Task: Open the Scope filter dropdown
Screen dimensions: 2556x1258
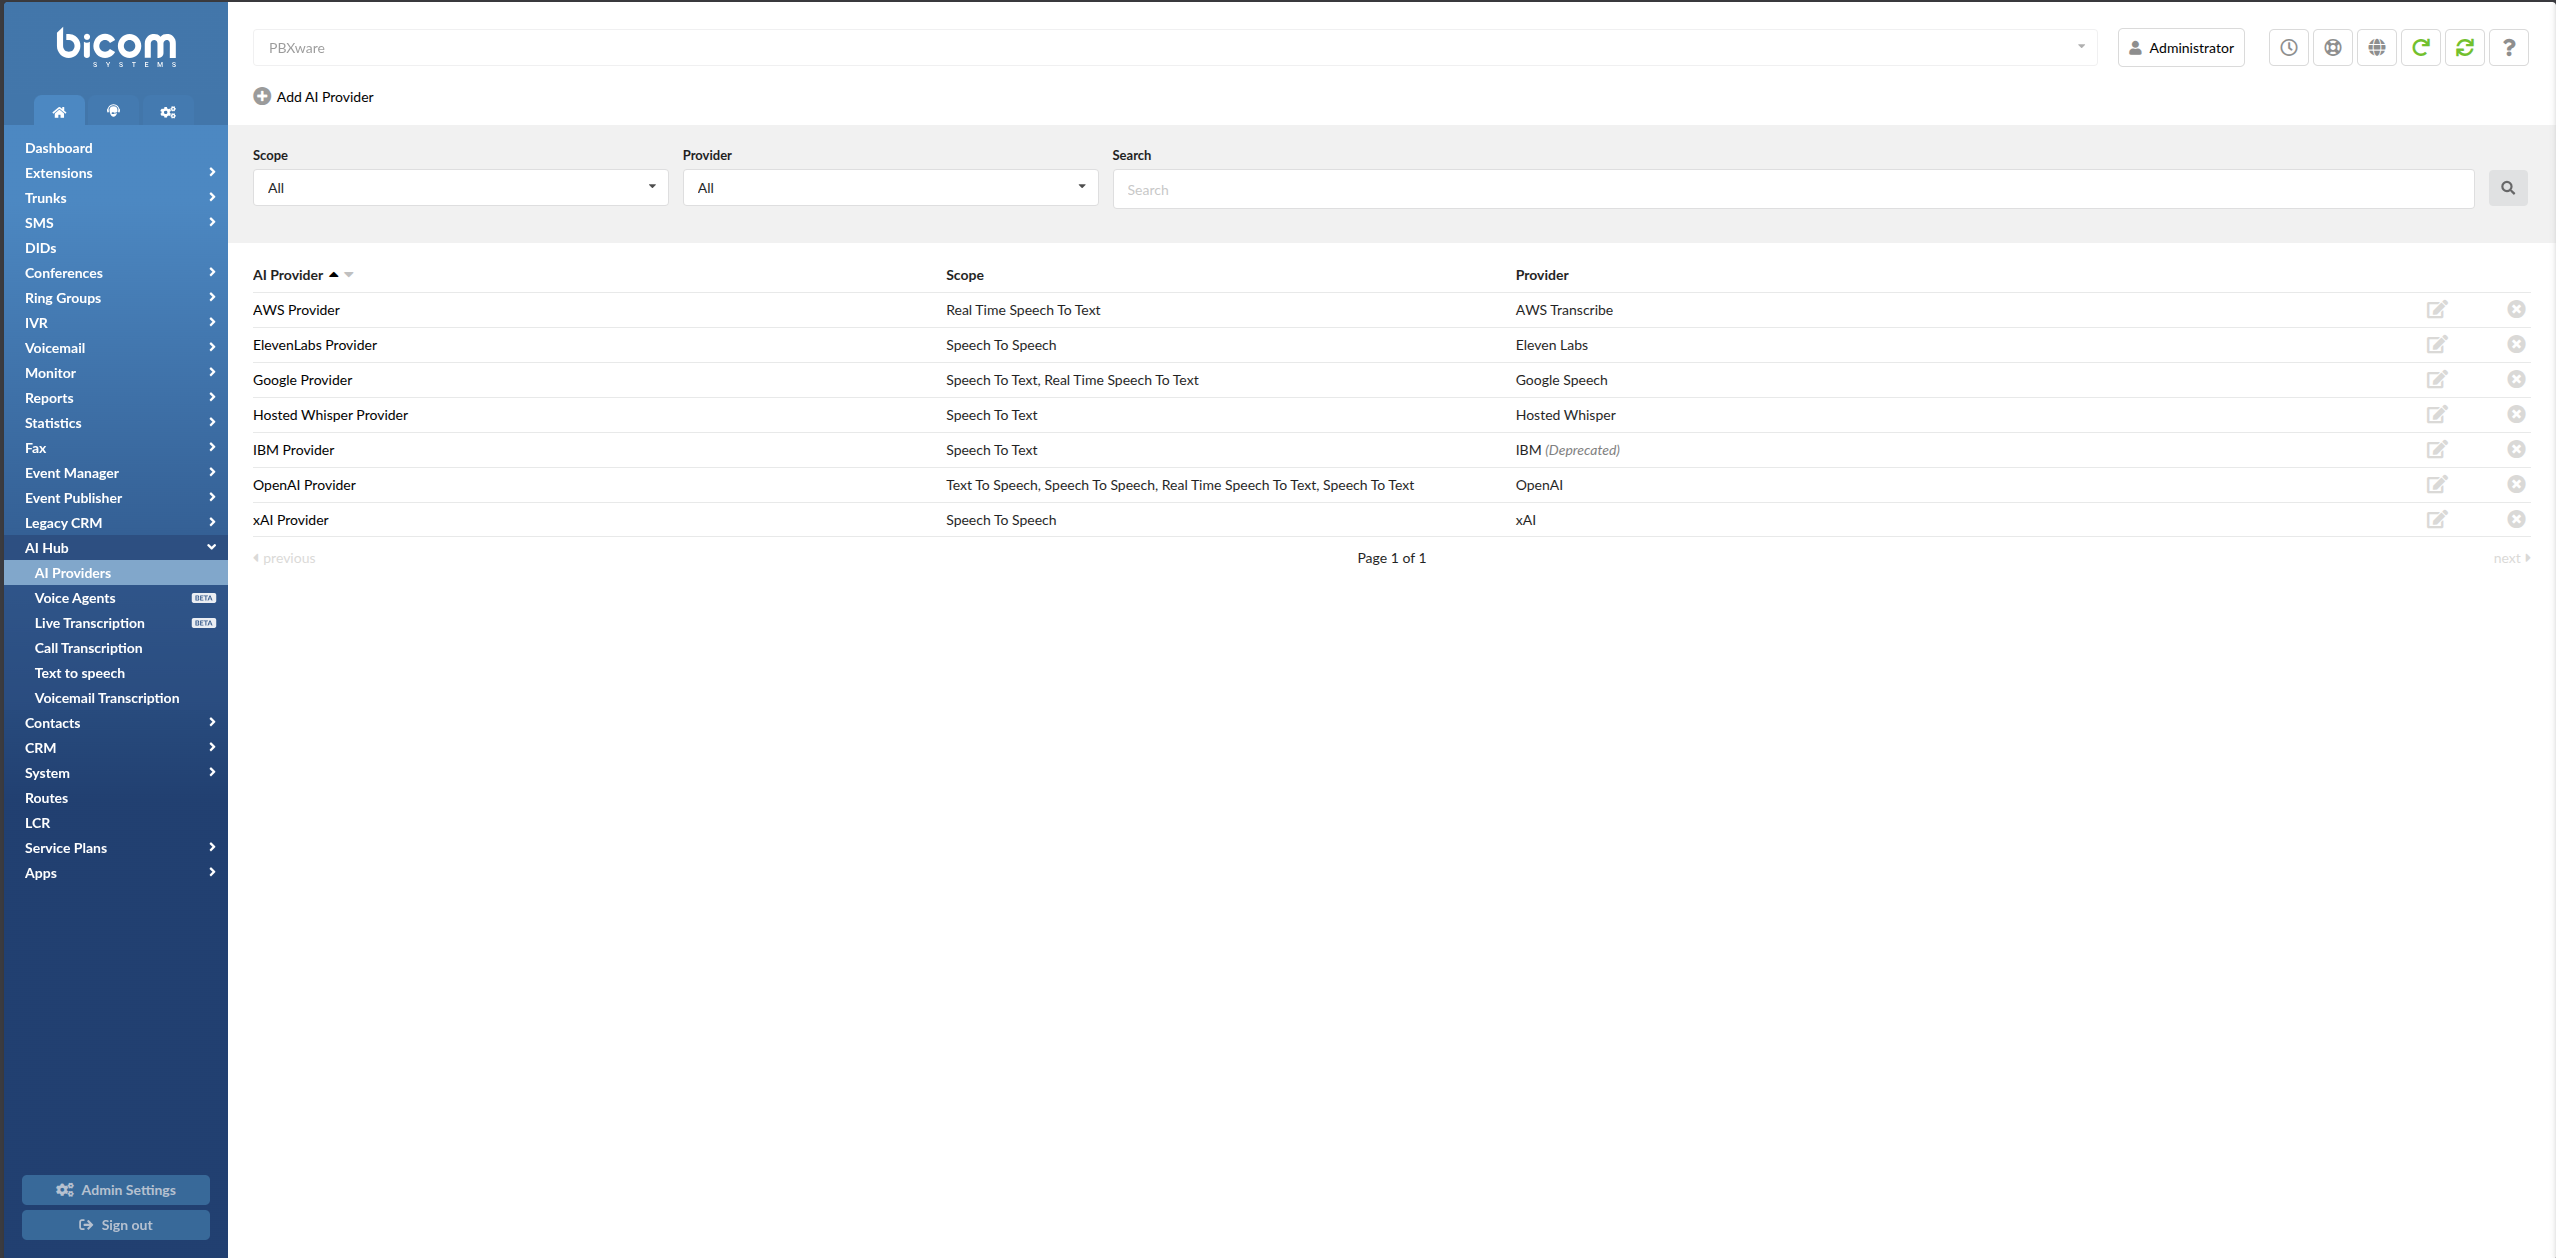Action: pyautogui.click(x=460, y=188)
